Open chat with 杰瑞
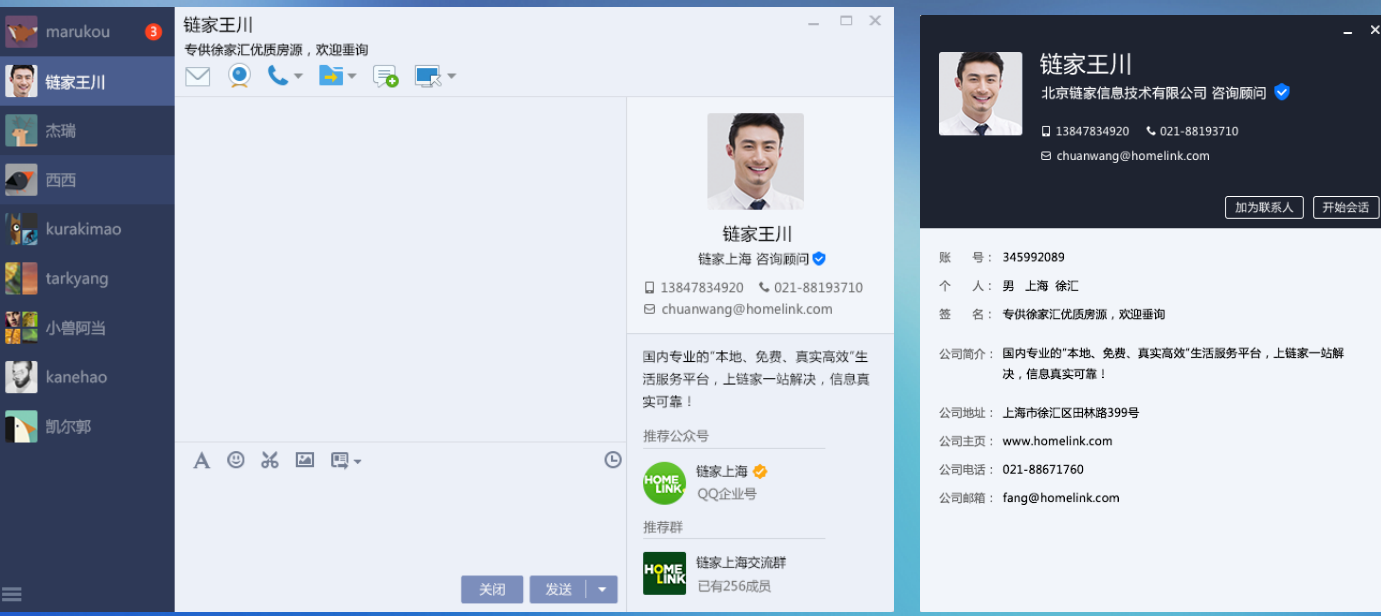 (87, 131)
